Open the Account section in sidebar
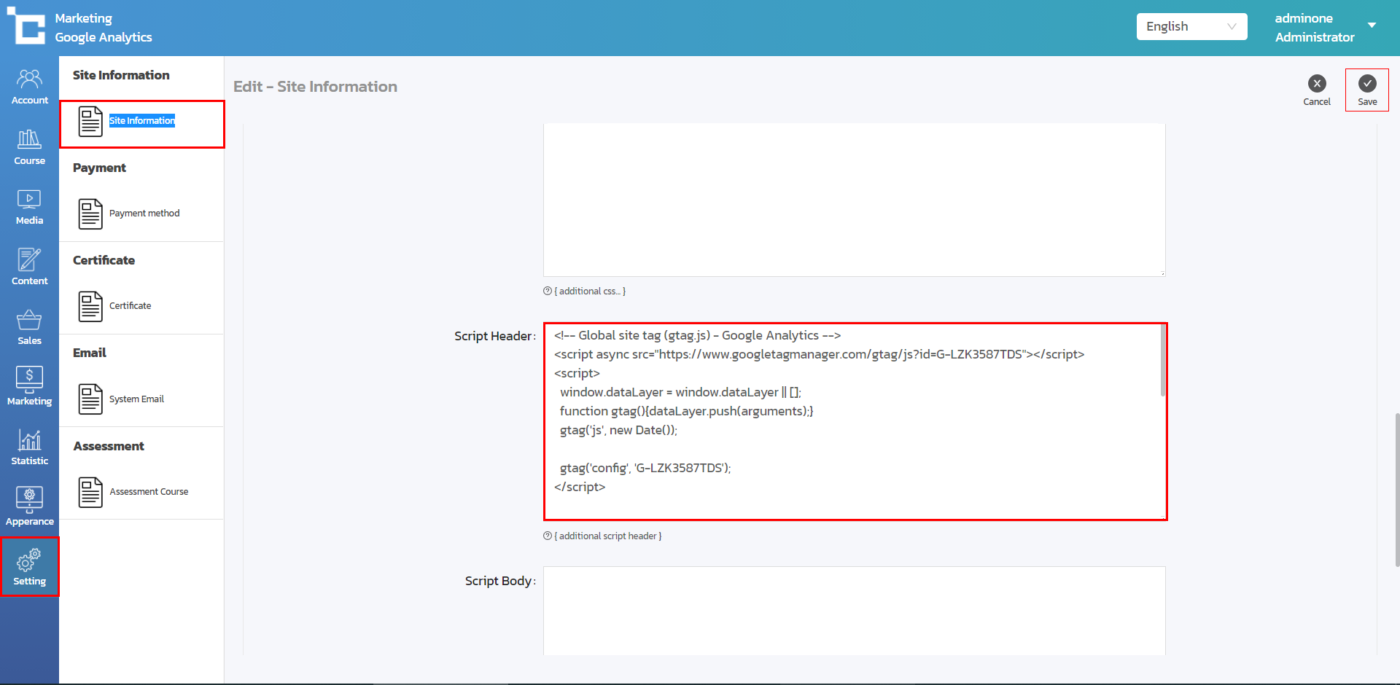The image size is (1400, 685). 29,86
